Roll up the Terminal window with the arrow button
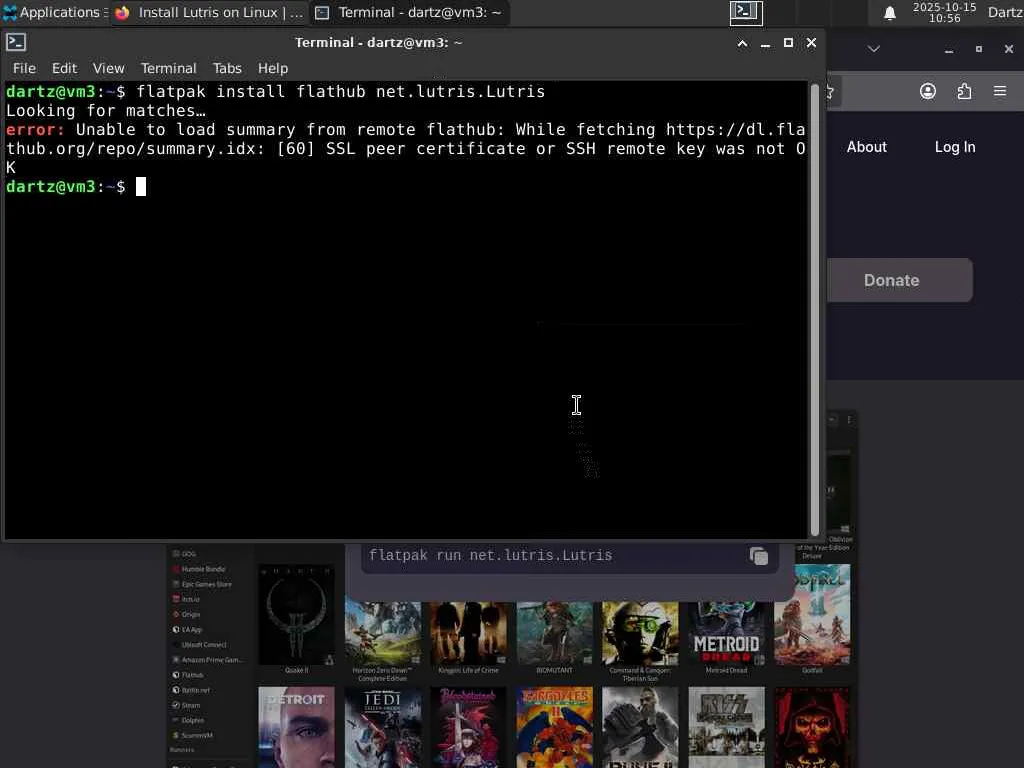1024x768 pixels. tap(743, 43)
